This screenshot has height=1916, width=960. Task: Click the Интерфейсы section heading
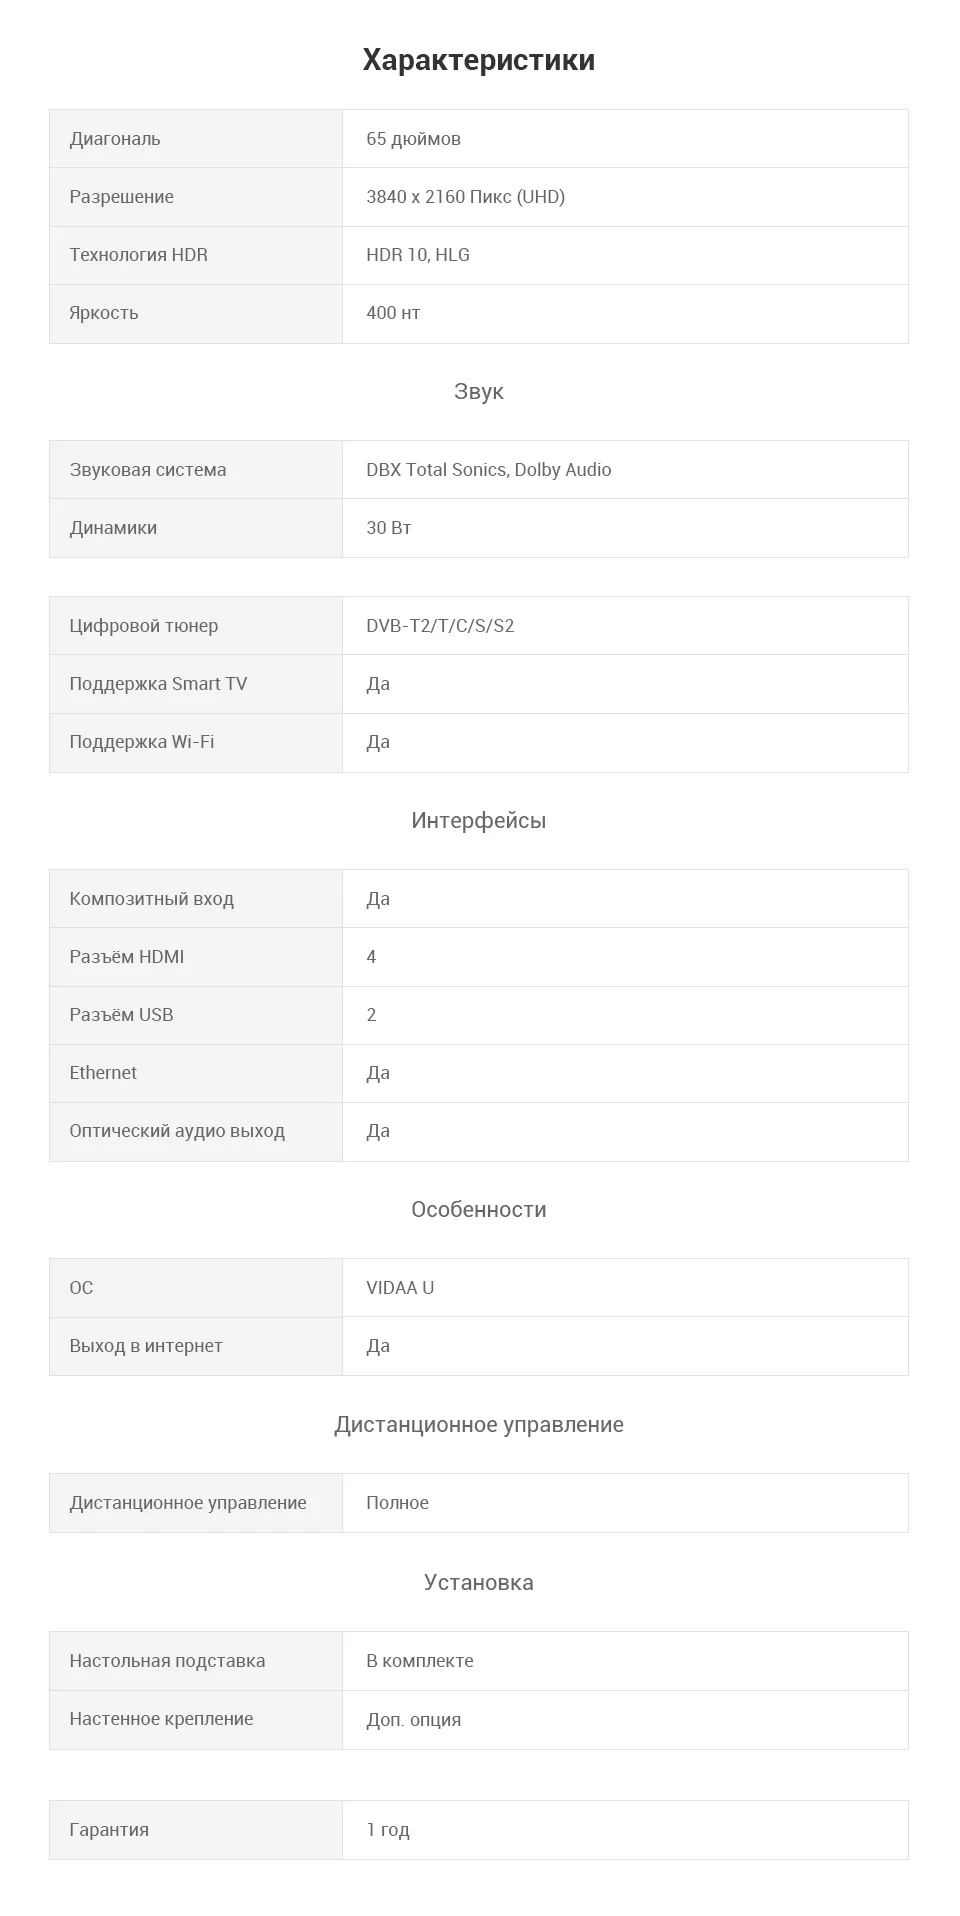479,820
